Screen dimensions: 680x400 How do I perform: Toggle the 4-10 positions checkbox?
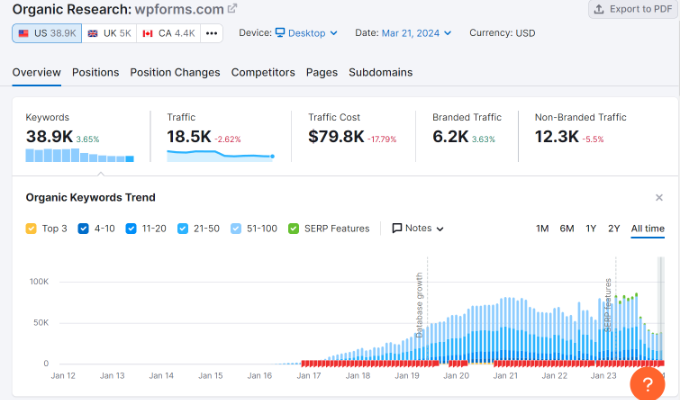[x=84, y=228]
